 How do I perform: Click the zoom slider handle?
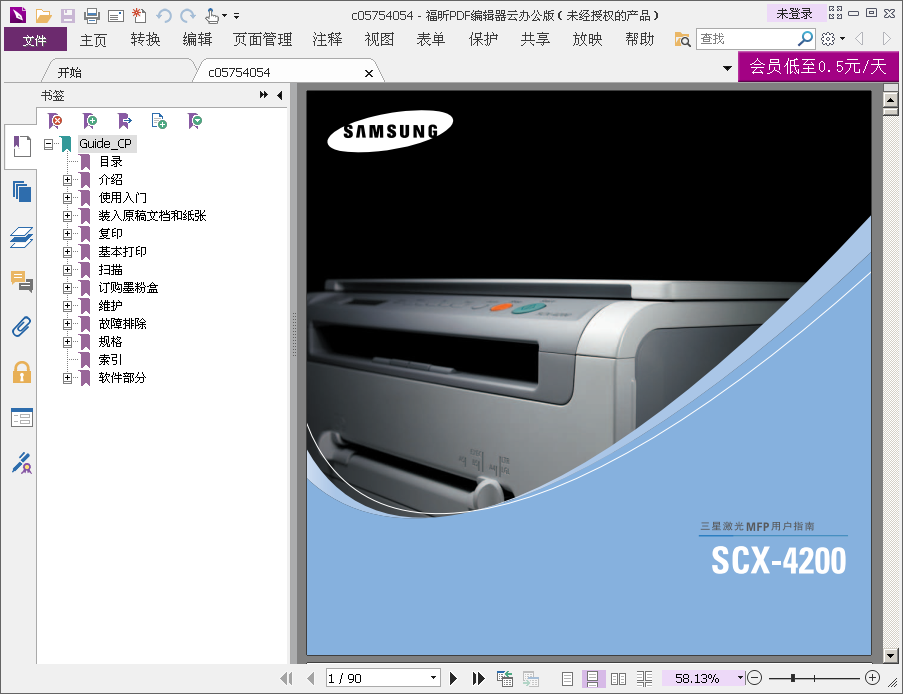tap(793, 678)
